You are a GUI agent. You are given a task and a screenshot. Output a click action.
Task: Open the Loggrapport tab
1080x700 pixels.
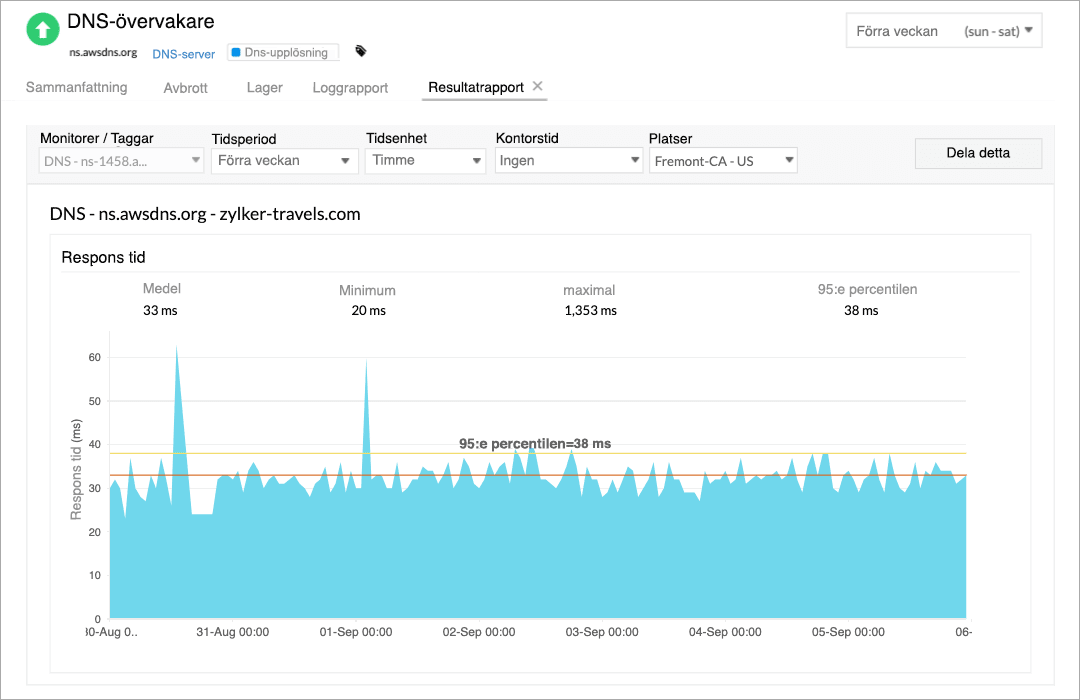pyautogui.click(x=349, y=88)
